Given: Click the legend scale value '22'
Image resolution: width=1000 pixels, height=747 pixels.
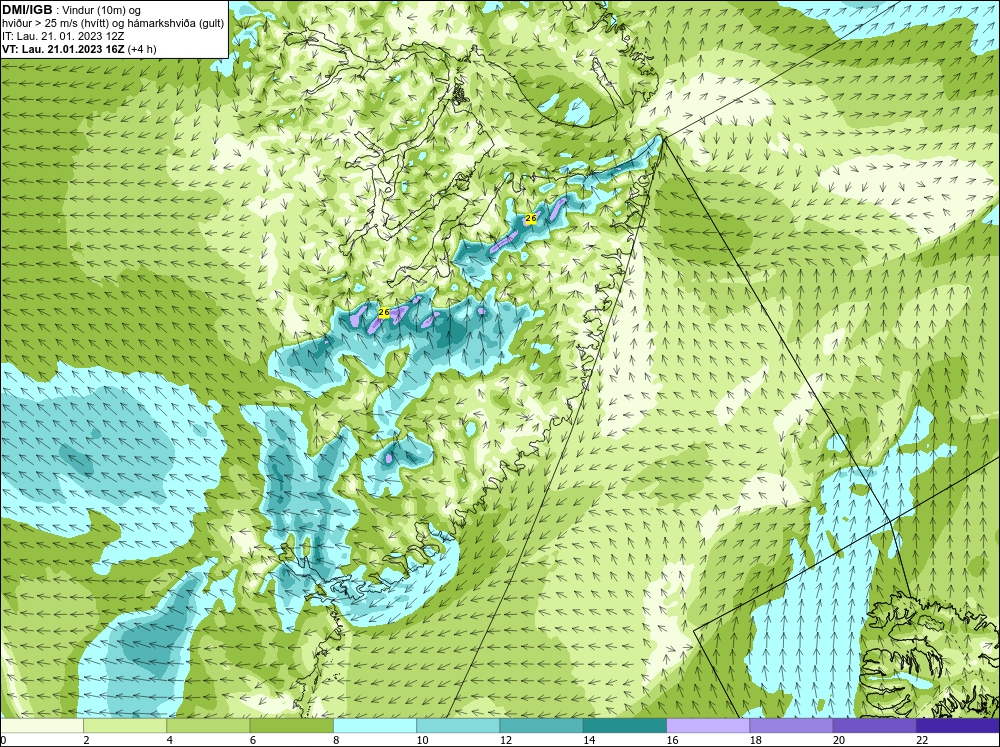Looking at the screenshot, I should click(922, 740).
